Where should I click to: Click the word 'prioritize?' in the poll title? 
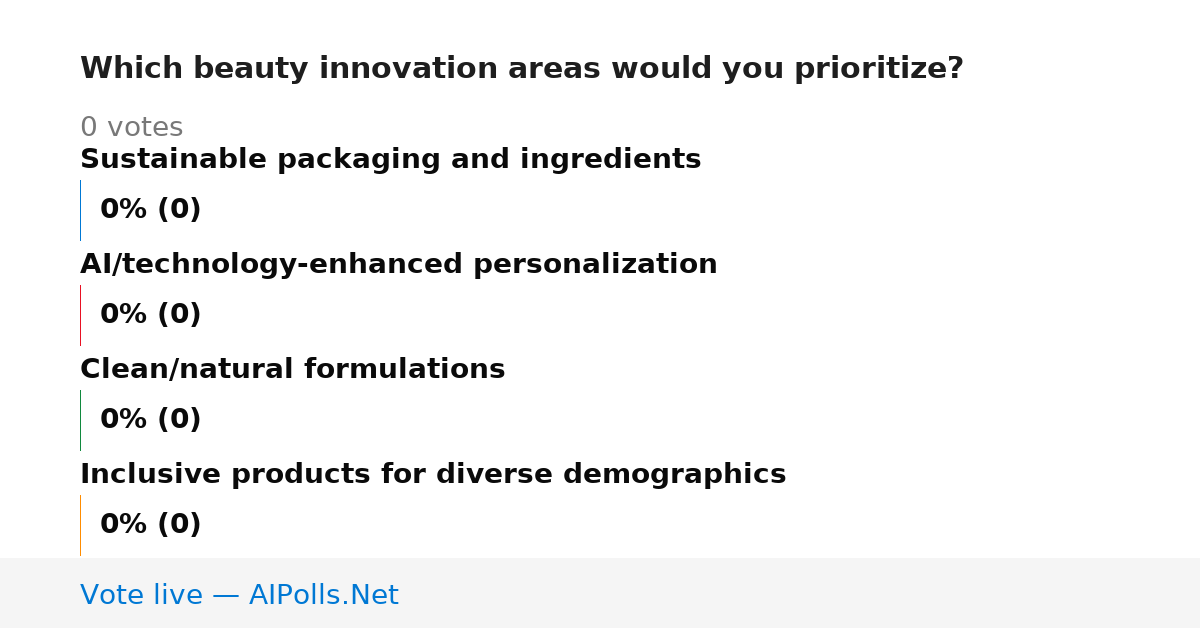point(878,70)
